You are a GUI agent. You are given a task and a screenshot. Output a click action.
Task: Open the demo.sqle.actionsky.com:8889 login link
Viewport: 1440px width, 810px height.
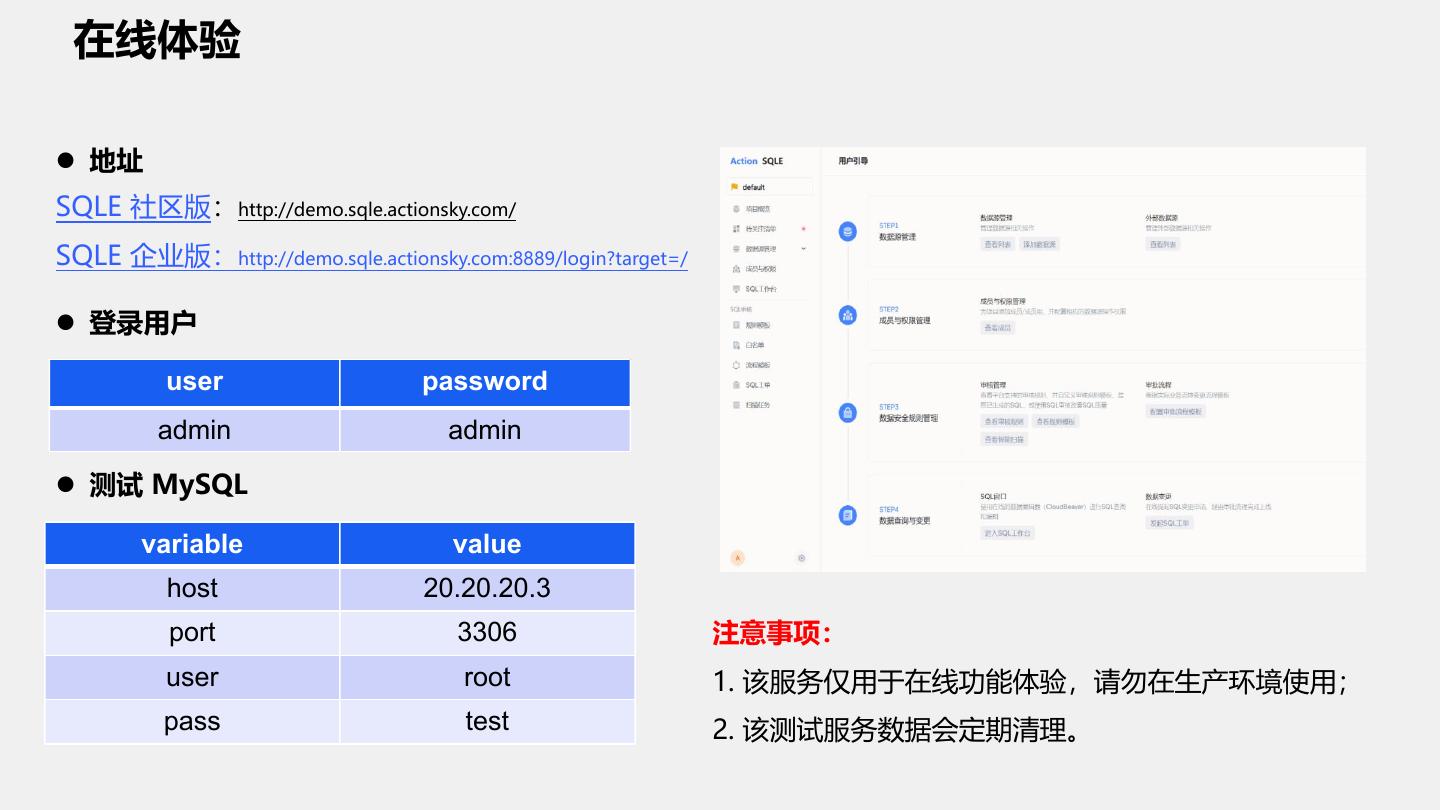click(x=463, y=259)
